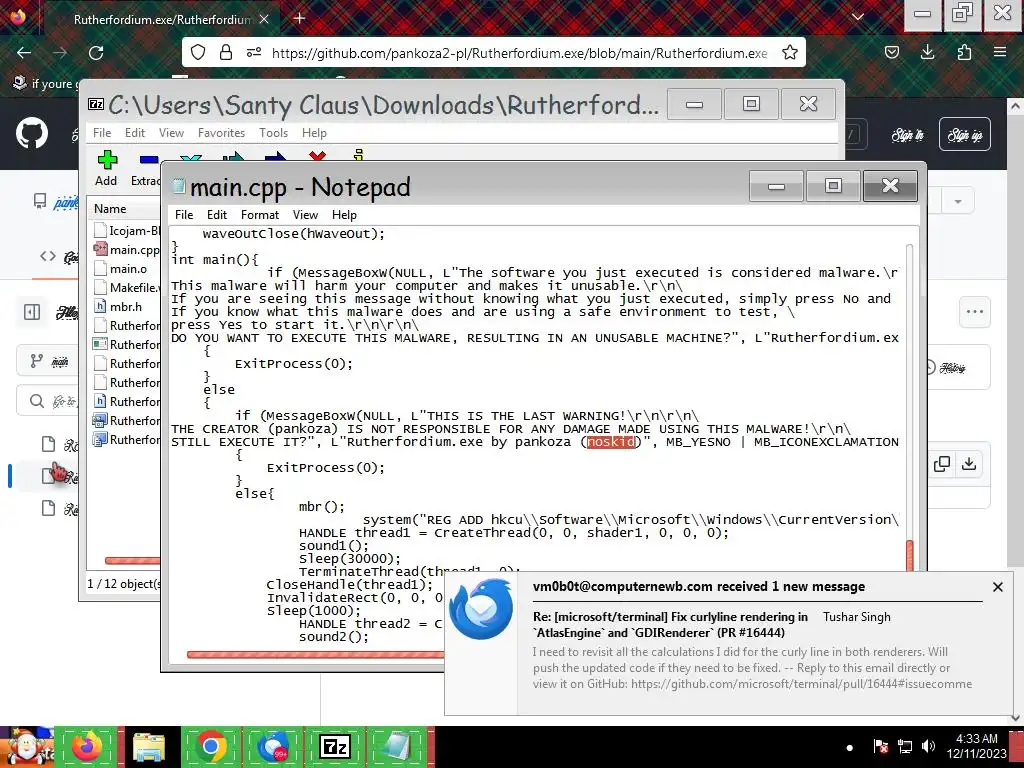Image resolution: width=1024 pixels, height=768 pixels.
Task: Dismiss the Thunderbird new message notification
Action: pos(998,586)
